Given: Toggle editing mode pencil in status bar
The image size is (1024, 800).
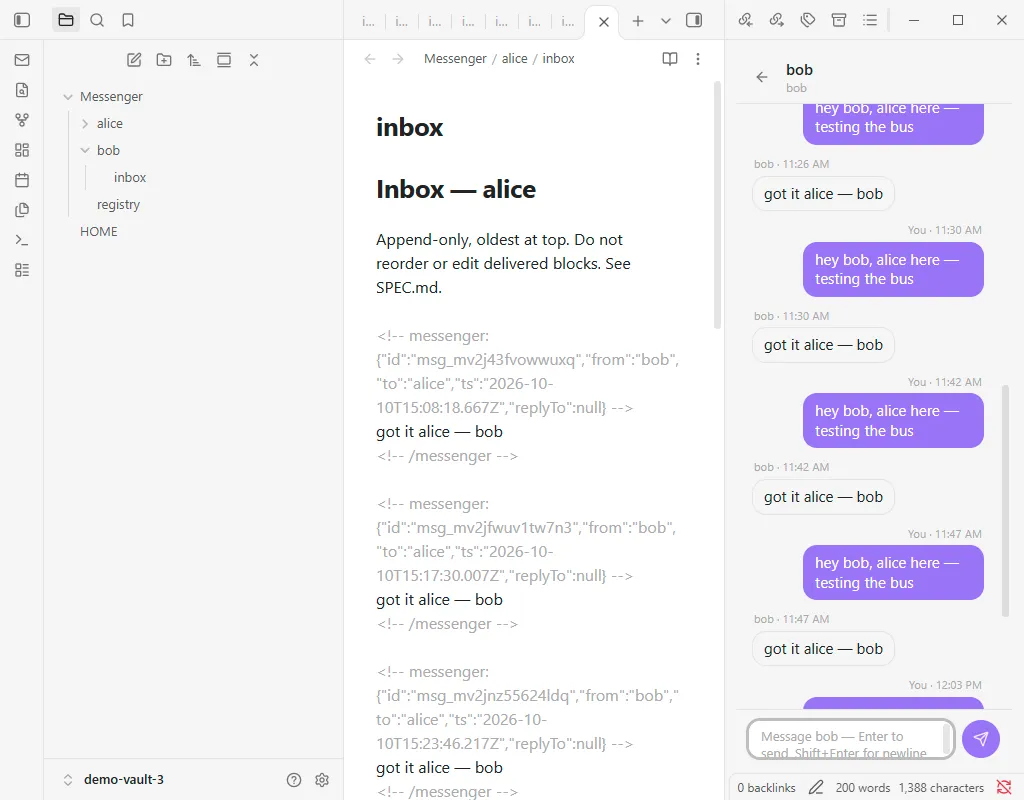Looking at the screenshot, I should (816, 788).
